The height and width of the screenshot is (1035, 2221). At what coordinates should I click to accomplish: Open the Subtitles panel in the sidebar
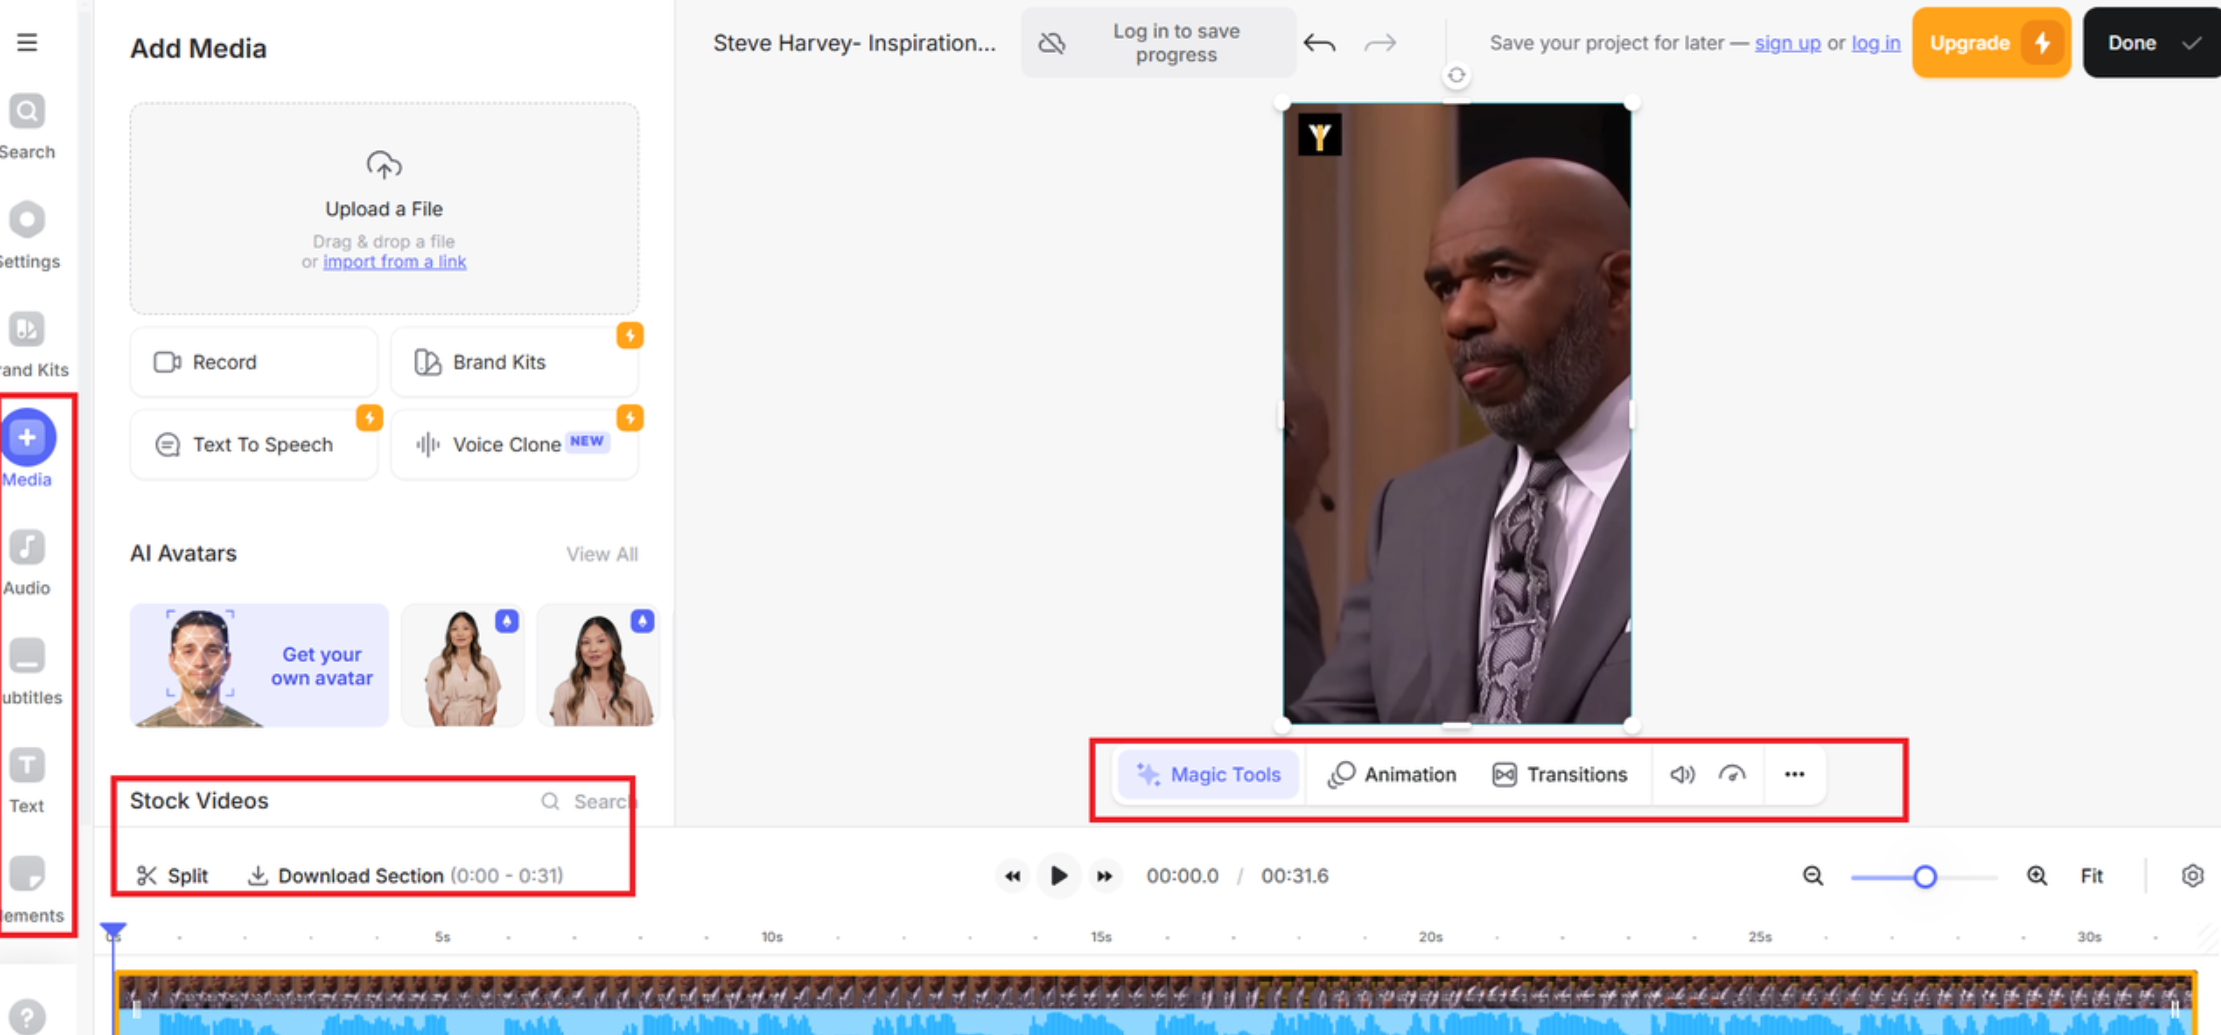tap(27, 668)
